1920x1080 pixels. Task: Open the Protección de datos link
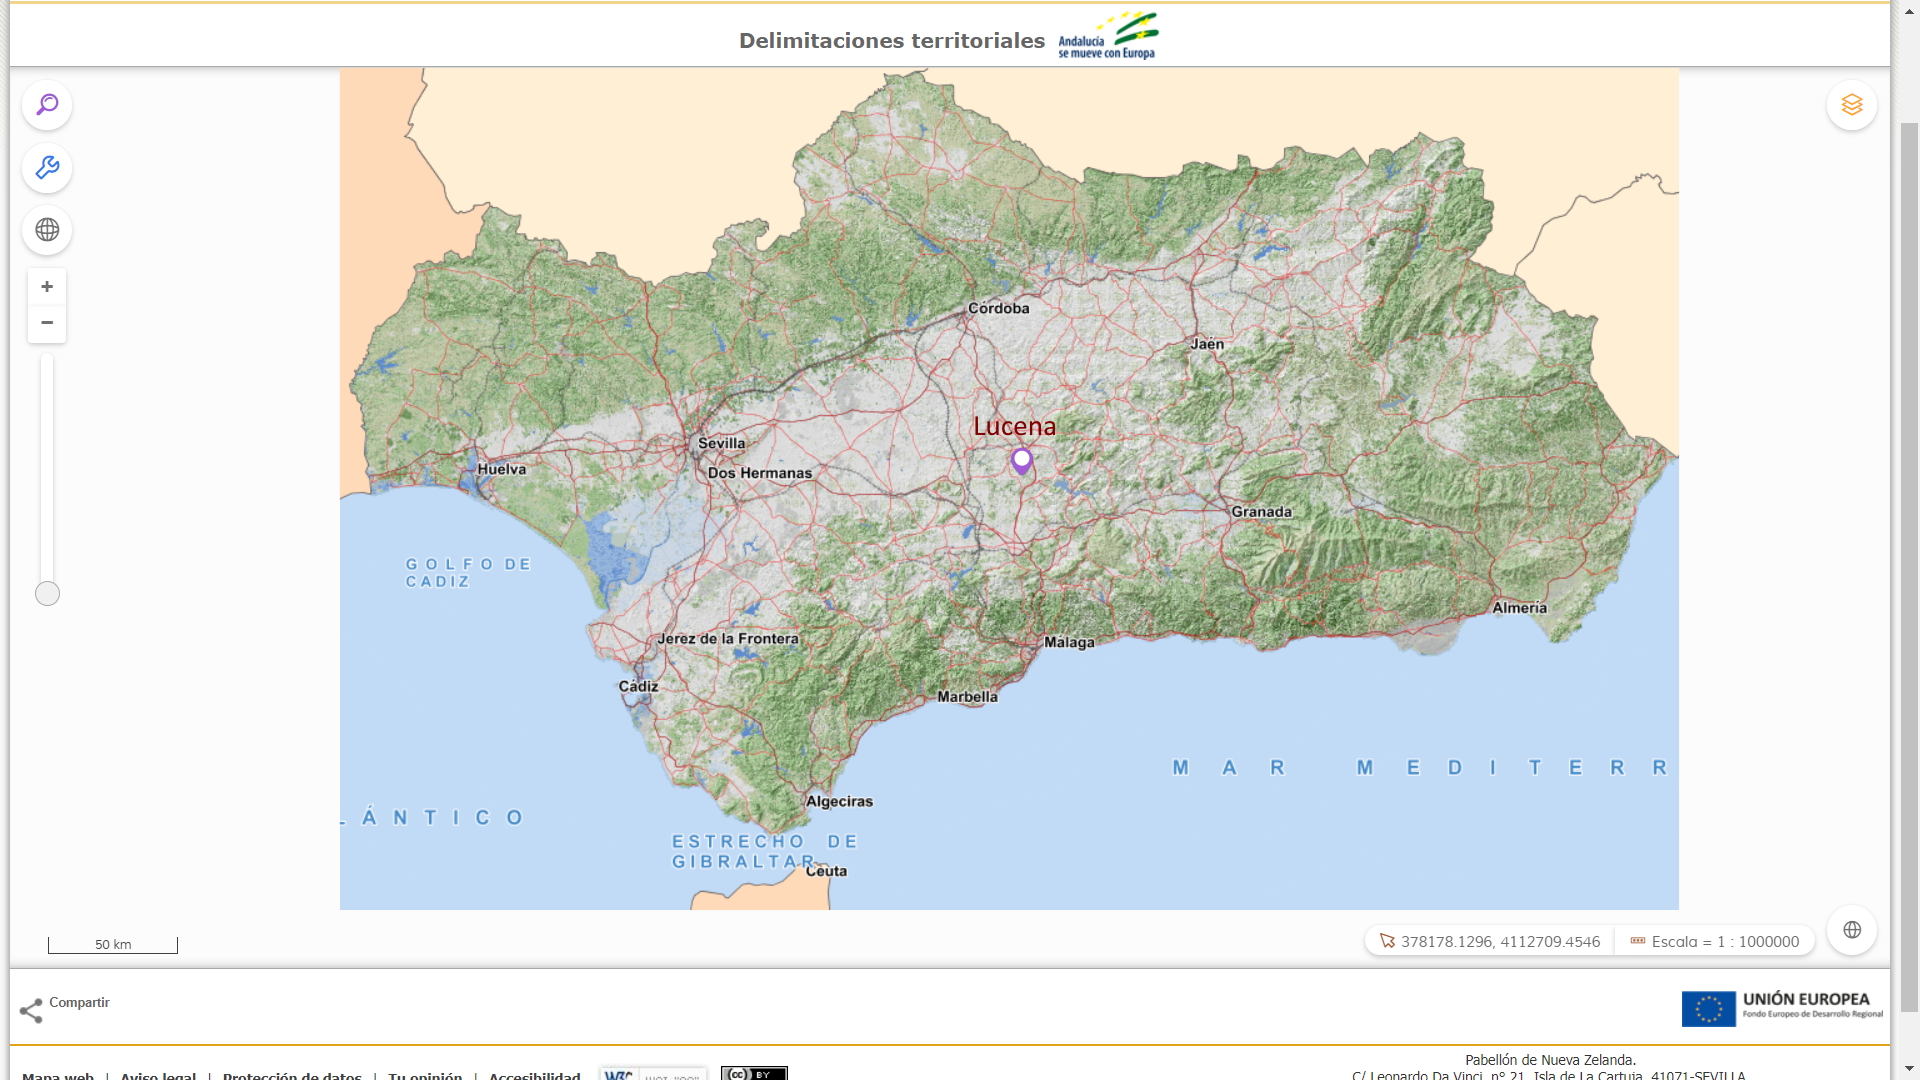[x=292, y=1076]
